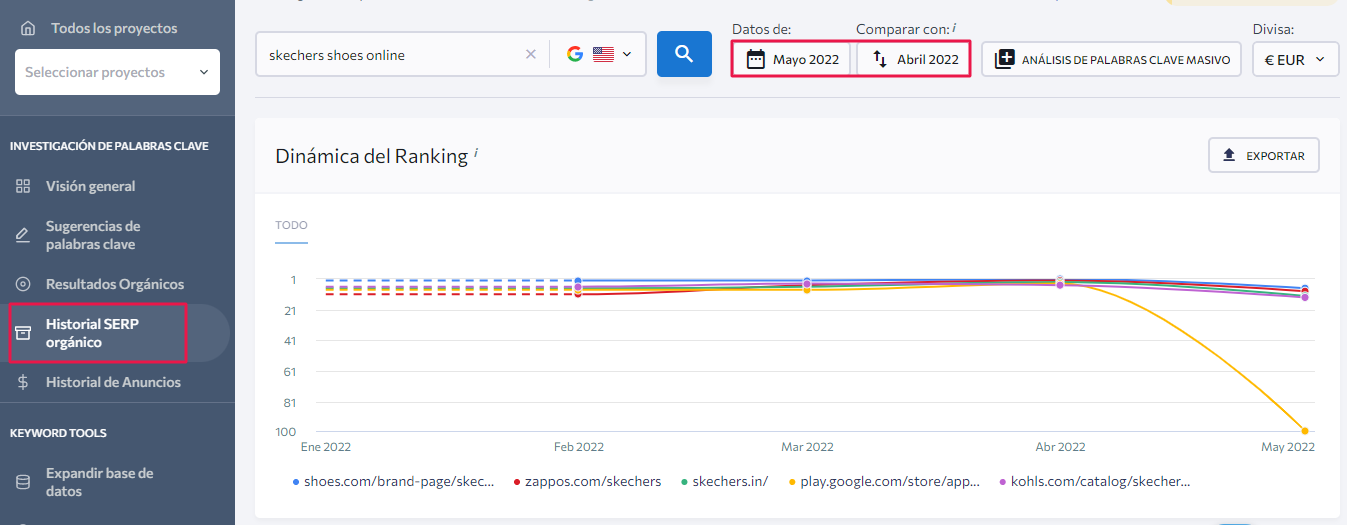Image resolution: width=1347 pixels, height=525 pixels.
Task: Toggle skechers.in/ series in legend
Action: [x=724, y=481]
